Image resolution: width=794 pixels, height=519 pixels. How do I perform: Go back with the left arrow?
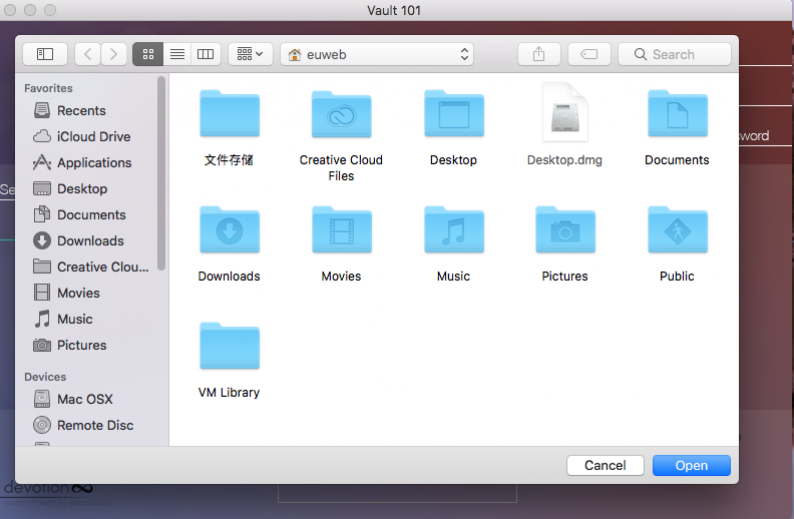88,54
